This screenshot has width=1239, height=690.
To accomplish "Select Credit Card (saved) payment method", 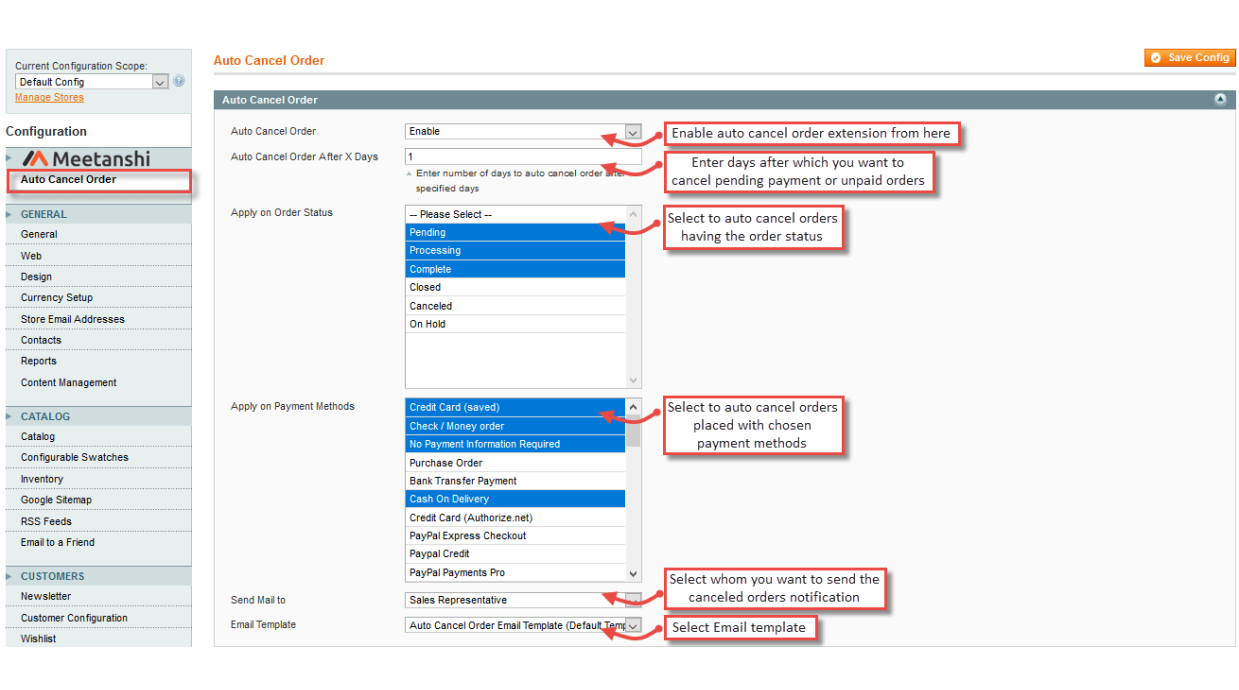I will click(x=515, y=408).
